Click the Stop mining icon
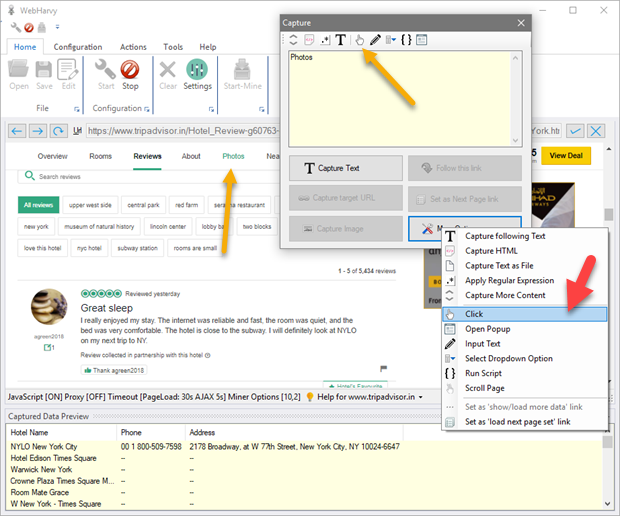This screenshot has width=620, height=516. pyautogui.click(x=130, y=73)
